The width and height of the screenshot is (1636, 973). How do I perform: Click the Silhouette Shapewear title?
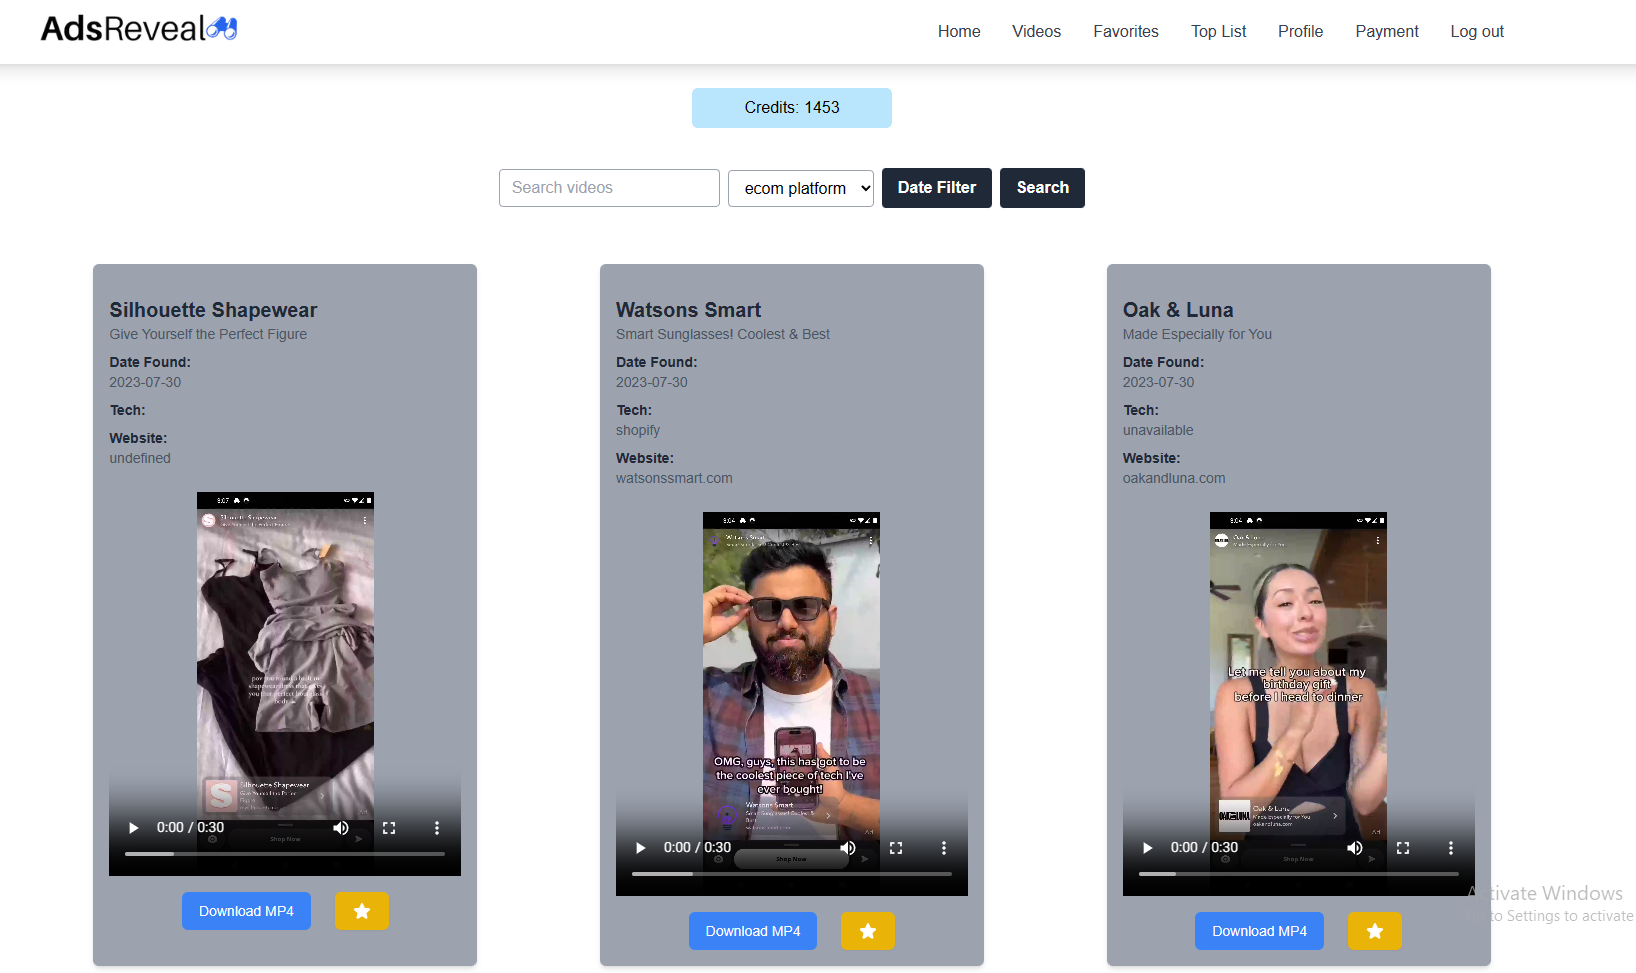tap(213, 310)
